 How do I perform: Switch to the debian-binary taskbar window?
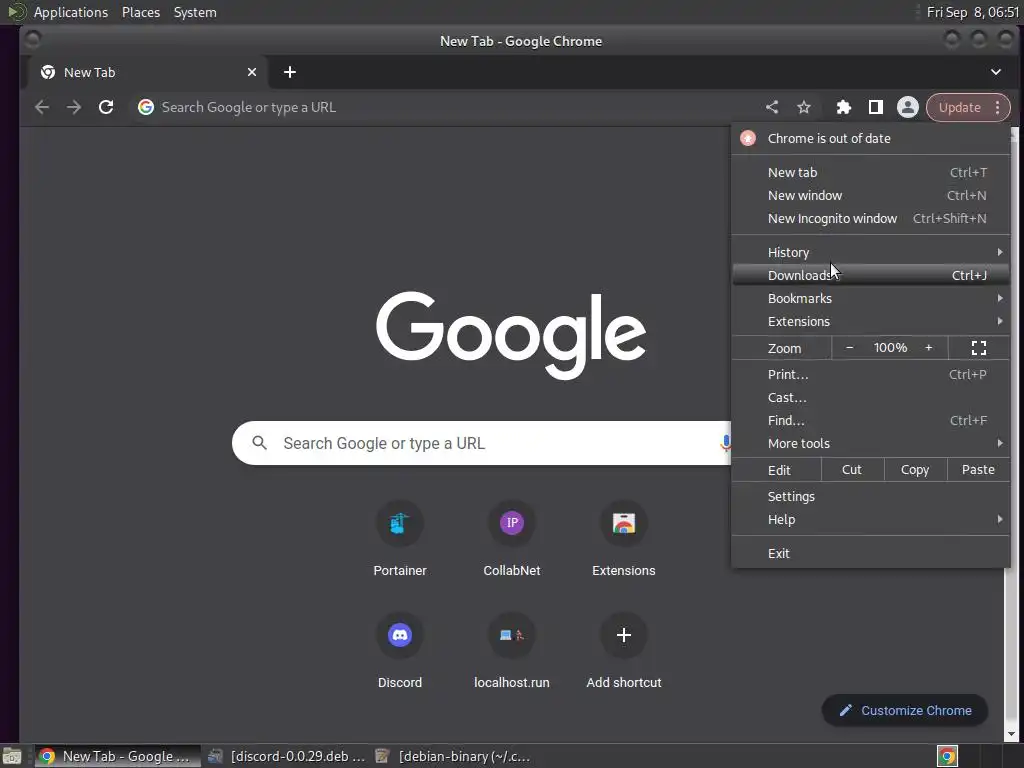453,756
